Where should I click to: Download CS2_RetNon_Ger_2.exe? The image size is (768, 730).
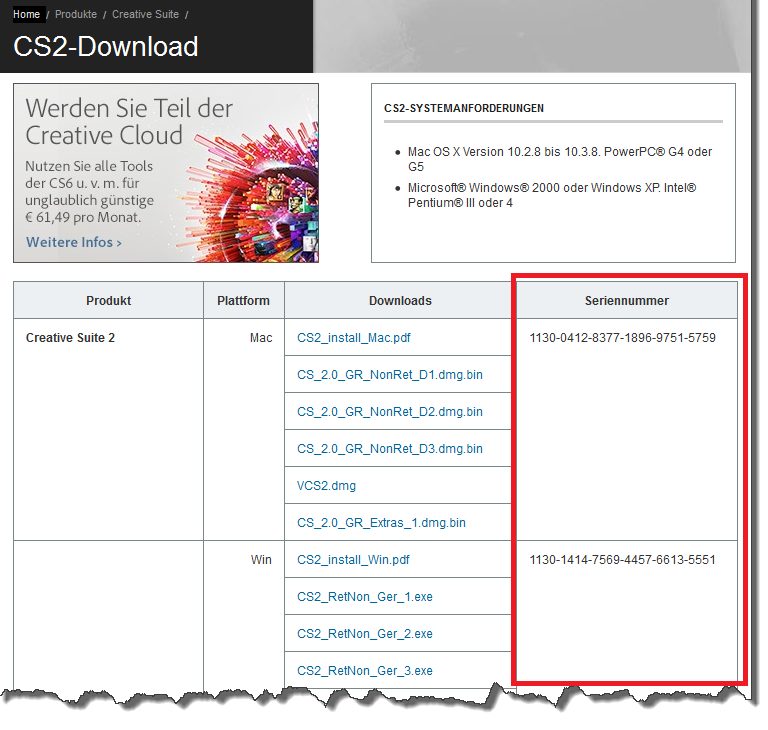coord(365,634)
